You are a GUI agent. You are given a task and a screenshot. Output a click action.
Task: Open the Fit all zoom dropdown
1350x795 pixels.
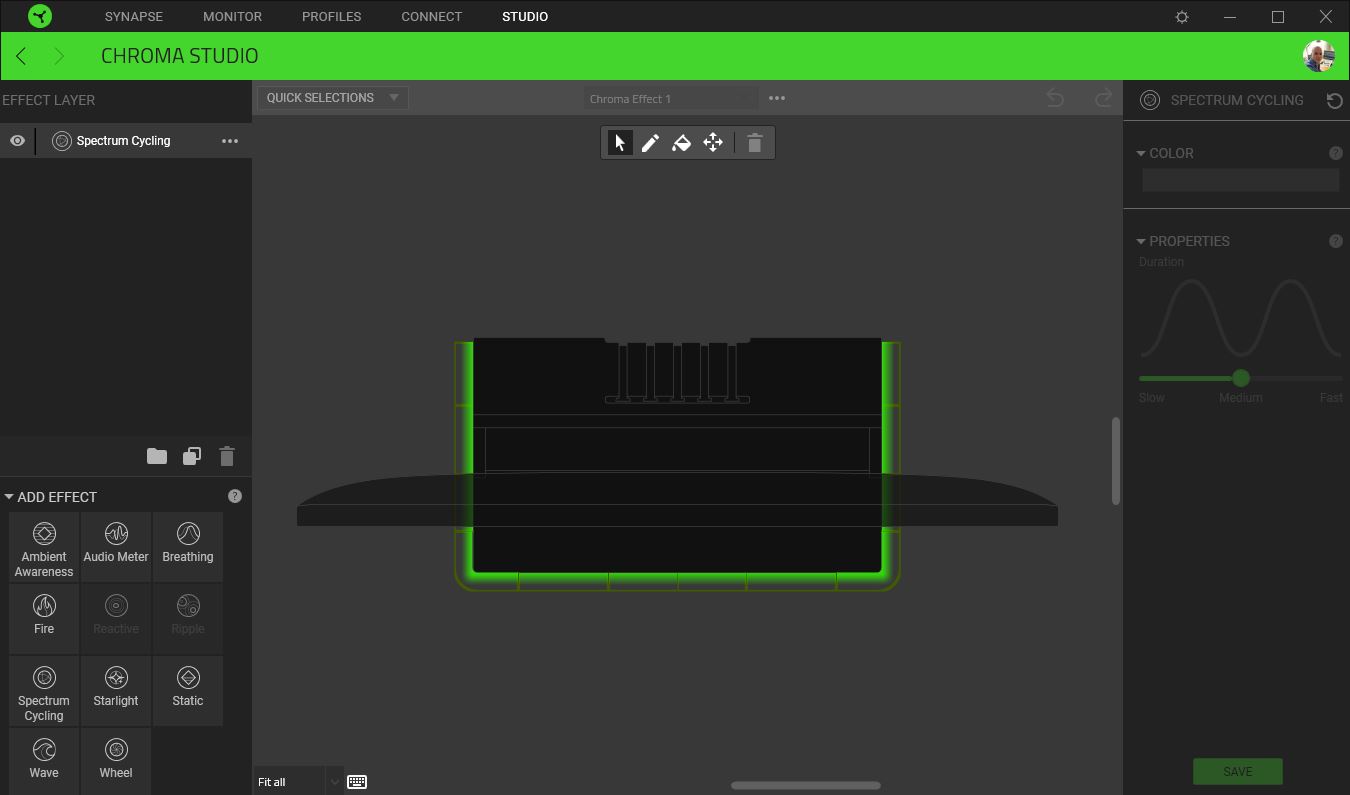click(x=297, y=782)
